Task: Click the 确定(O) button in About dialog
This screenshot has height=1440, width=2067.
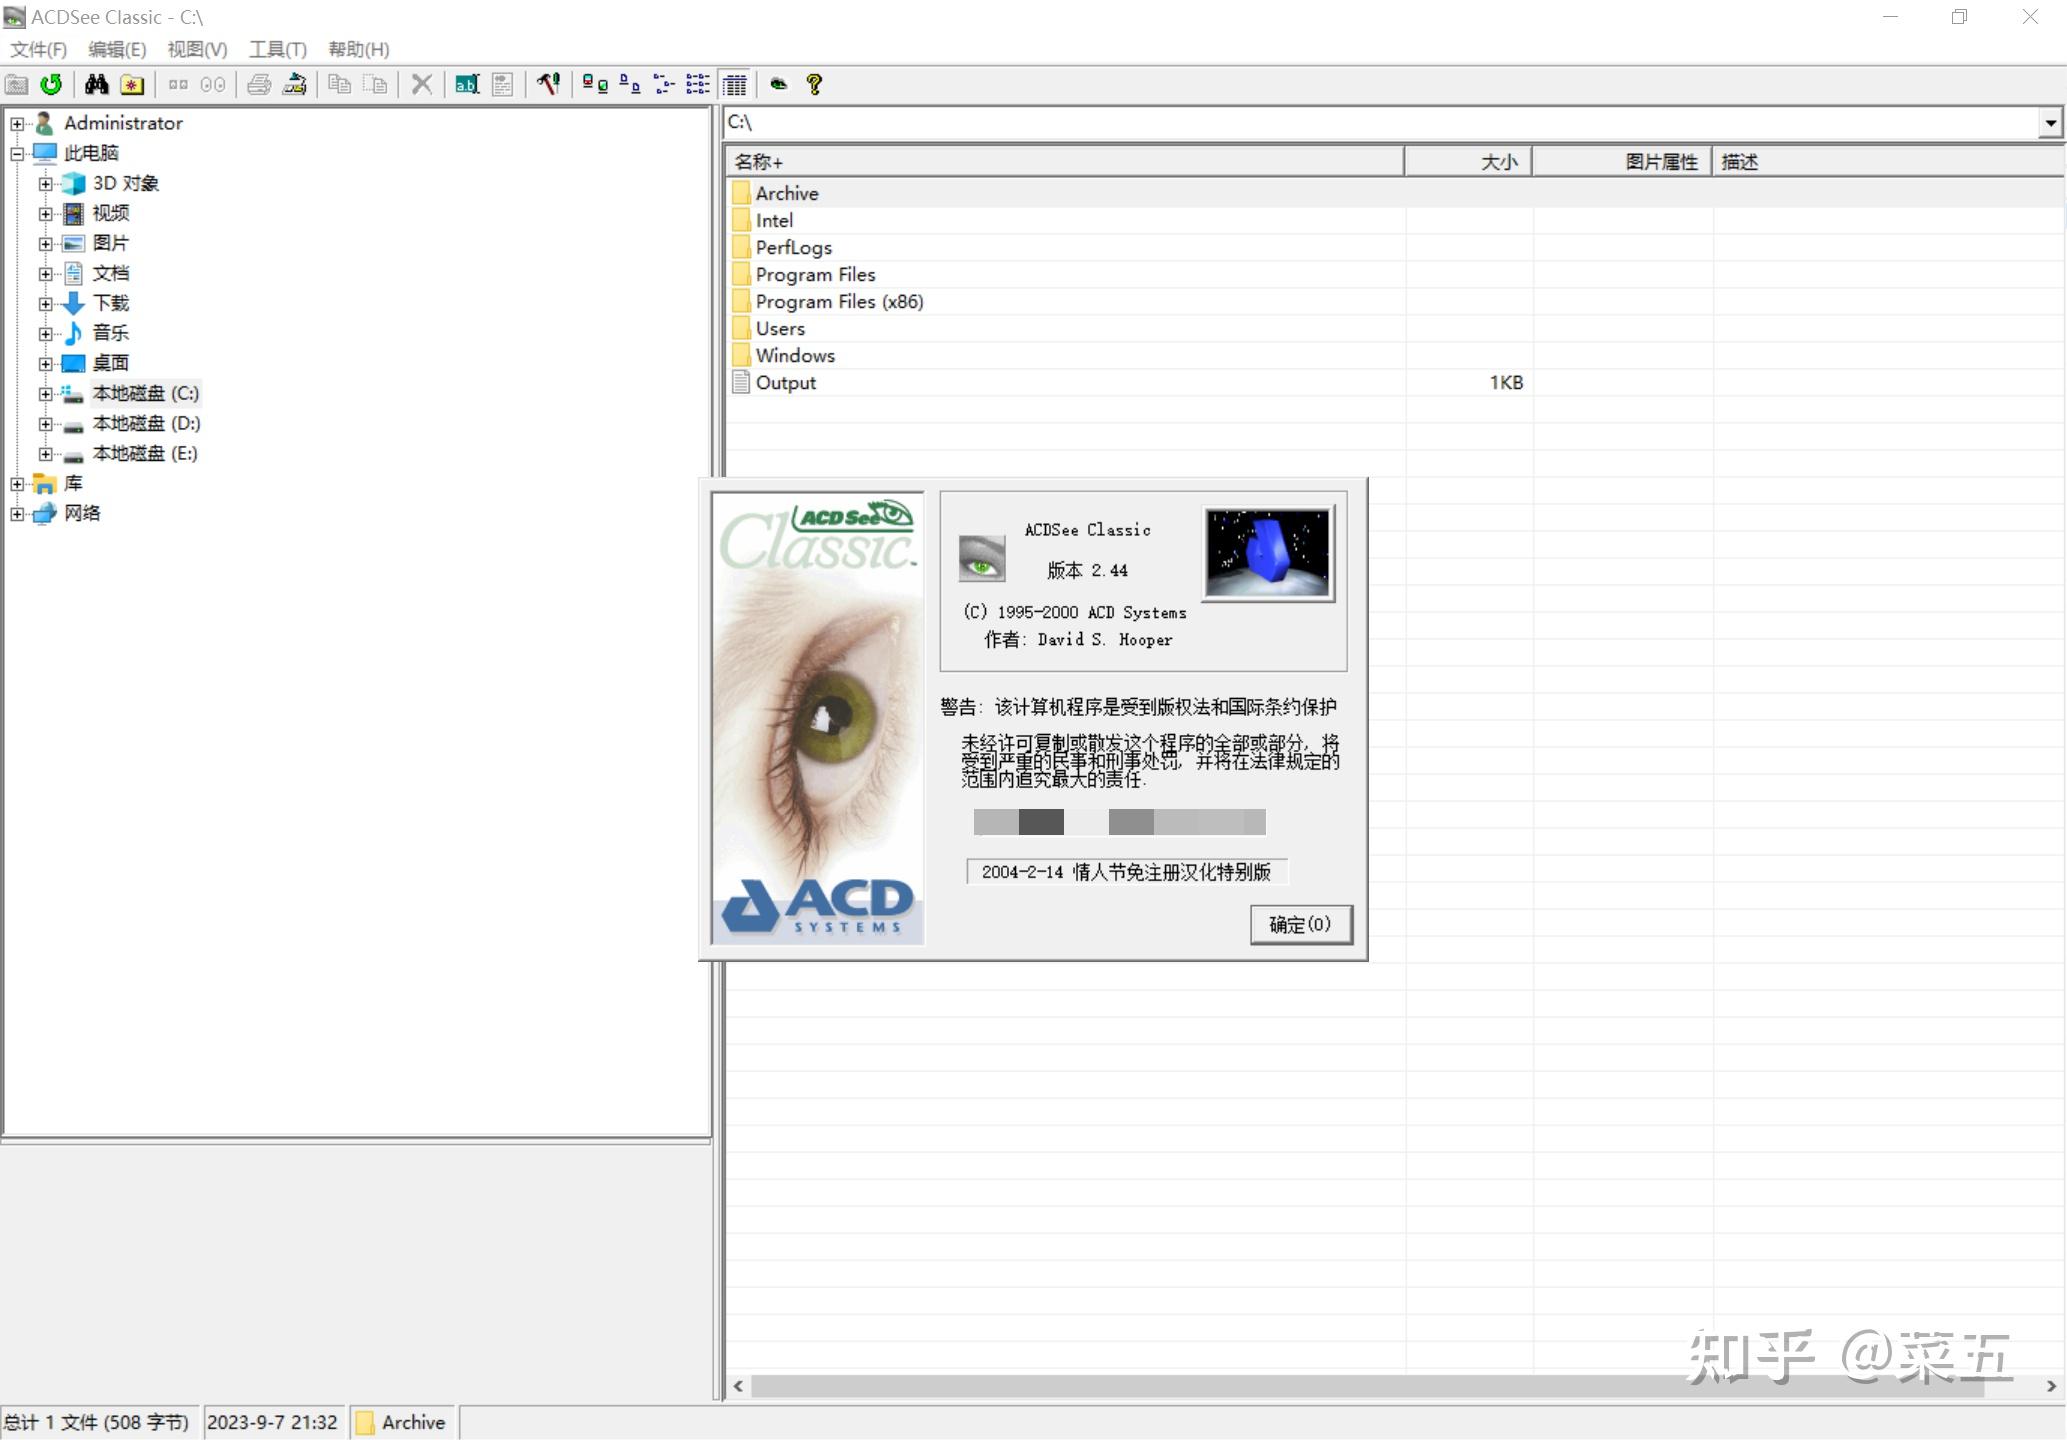Action: 1300,924
